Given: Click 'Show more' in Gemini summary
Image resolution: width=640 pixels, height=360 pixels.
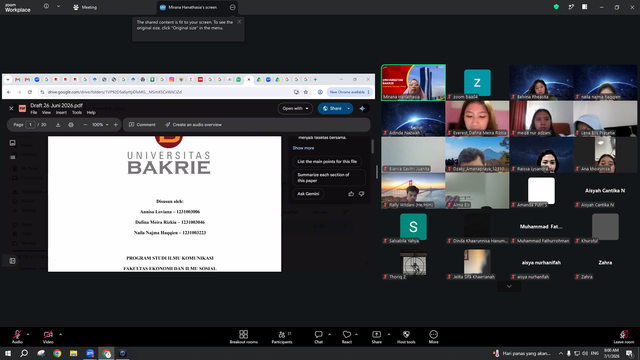Looking at the screenshot, I should [x=303, y=148].
